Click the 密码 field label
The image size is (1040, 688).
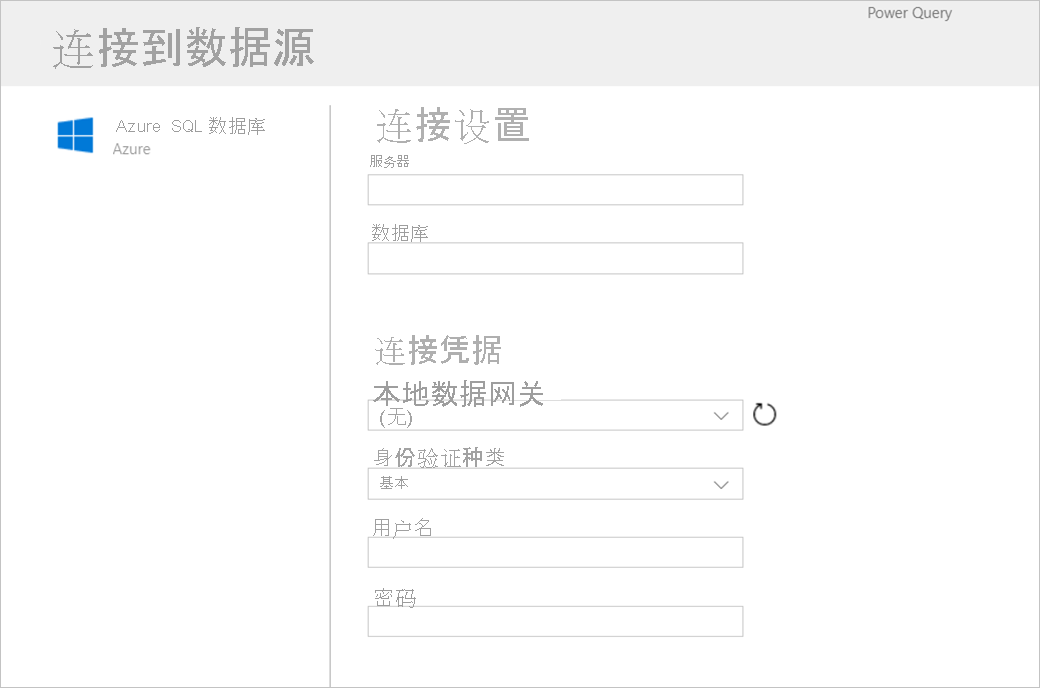coord(394,598)
